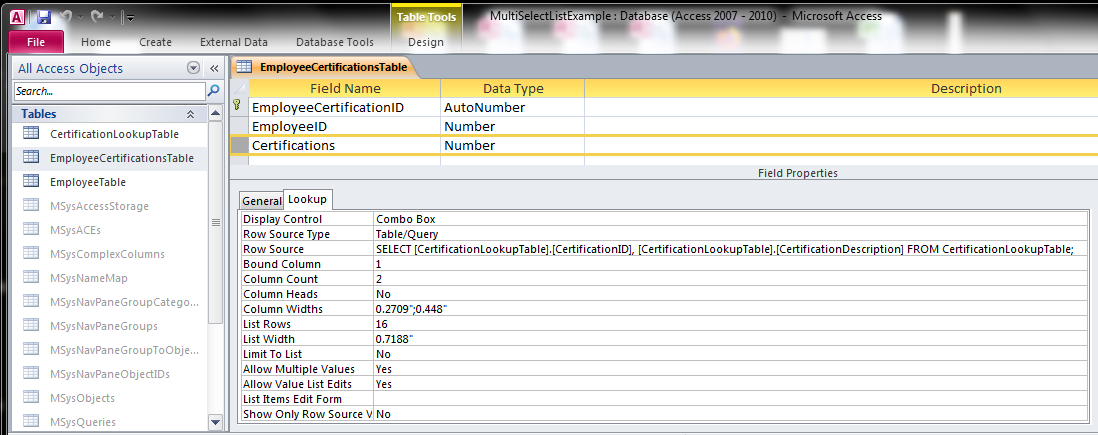Click the Show Only Row Source Values field

point(730,413)
